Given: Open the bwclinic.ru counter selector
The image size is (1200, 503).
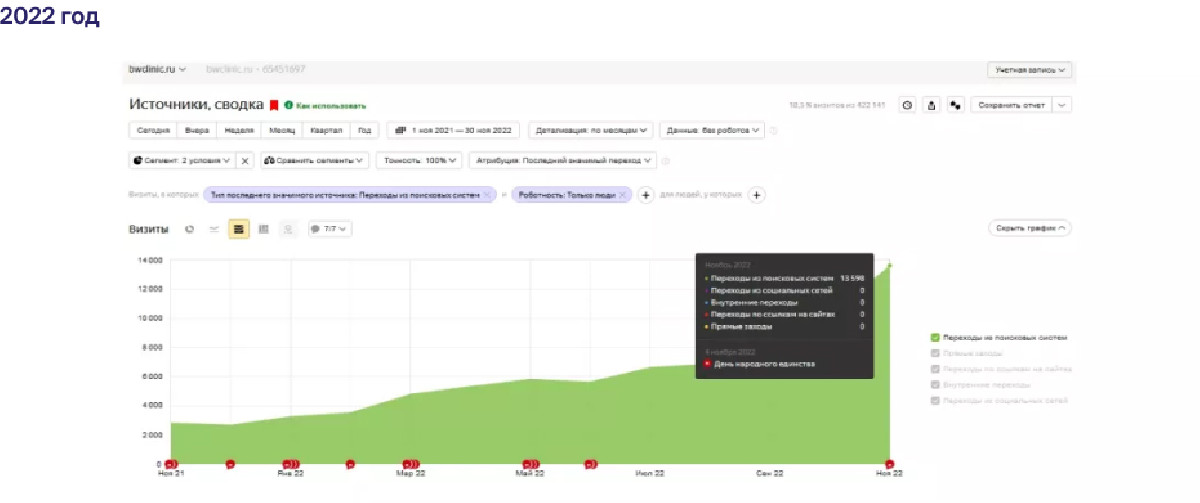Looking at the screenshot, I should pos(157,69).
